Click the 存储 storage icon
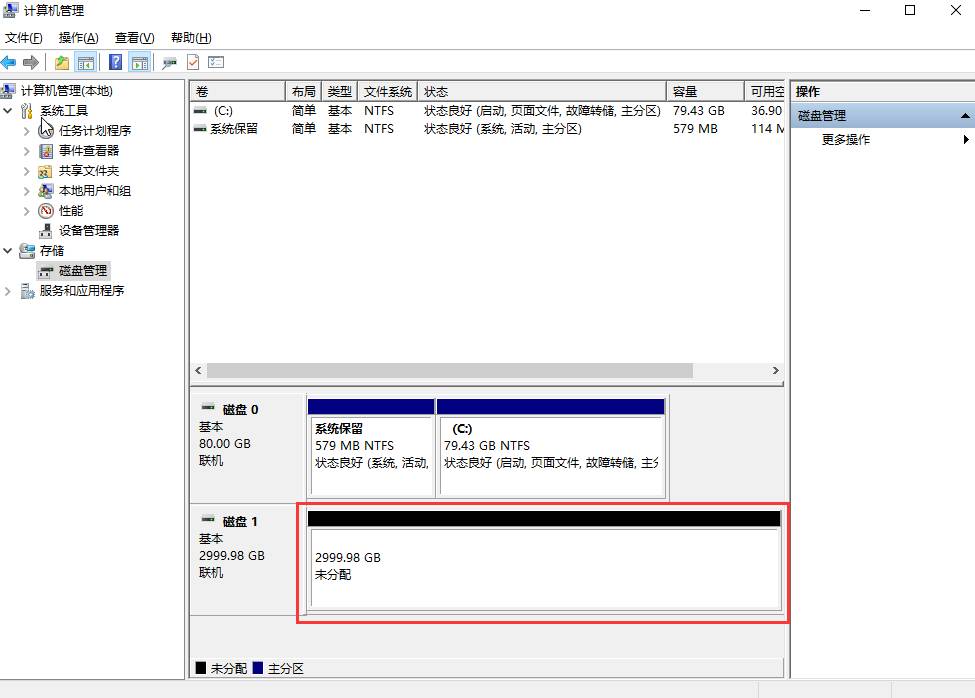The width and height of the screenshot is (975, 698). (x=27, y=250)
